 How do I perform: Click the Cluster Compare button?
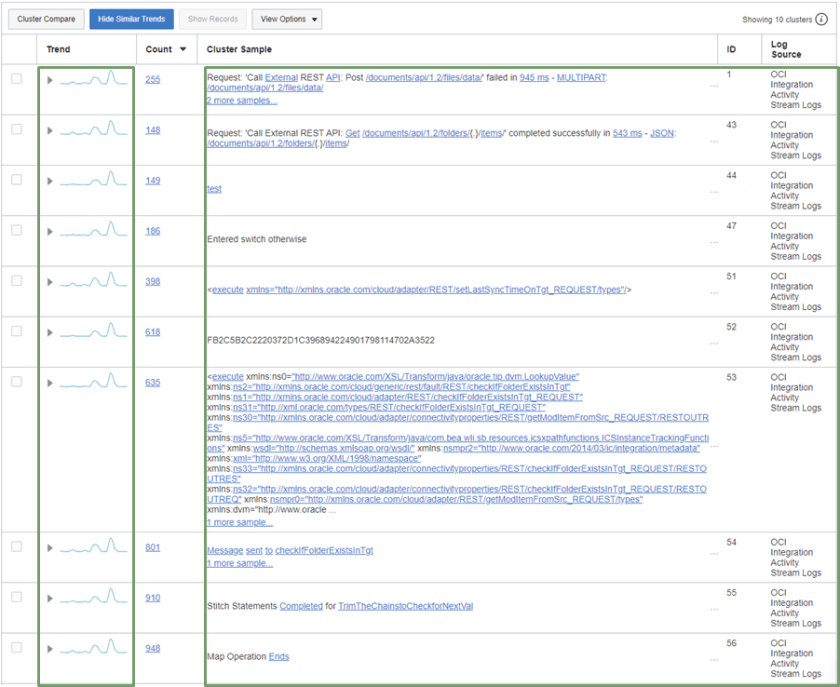(45, 18)
